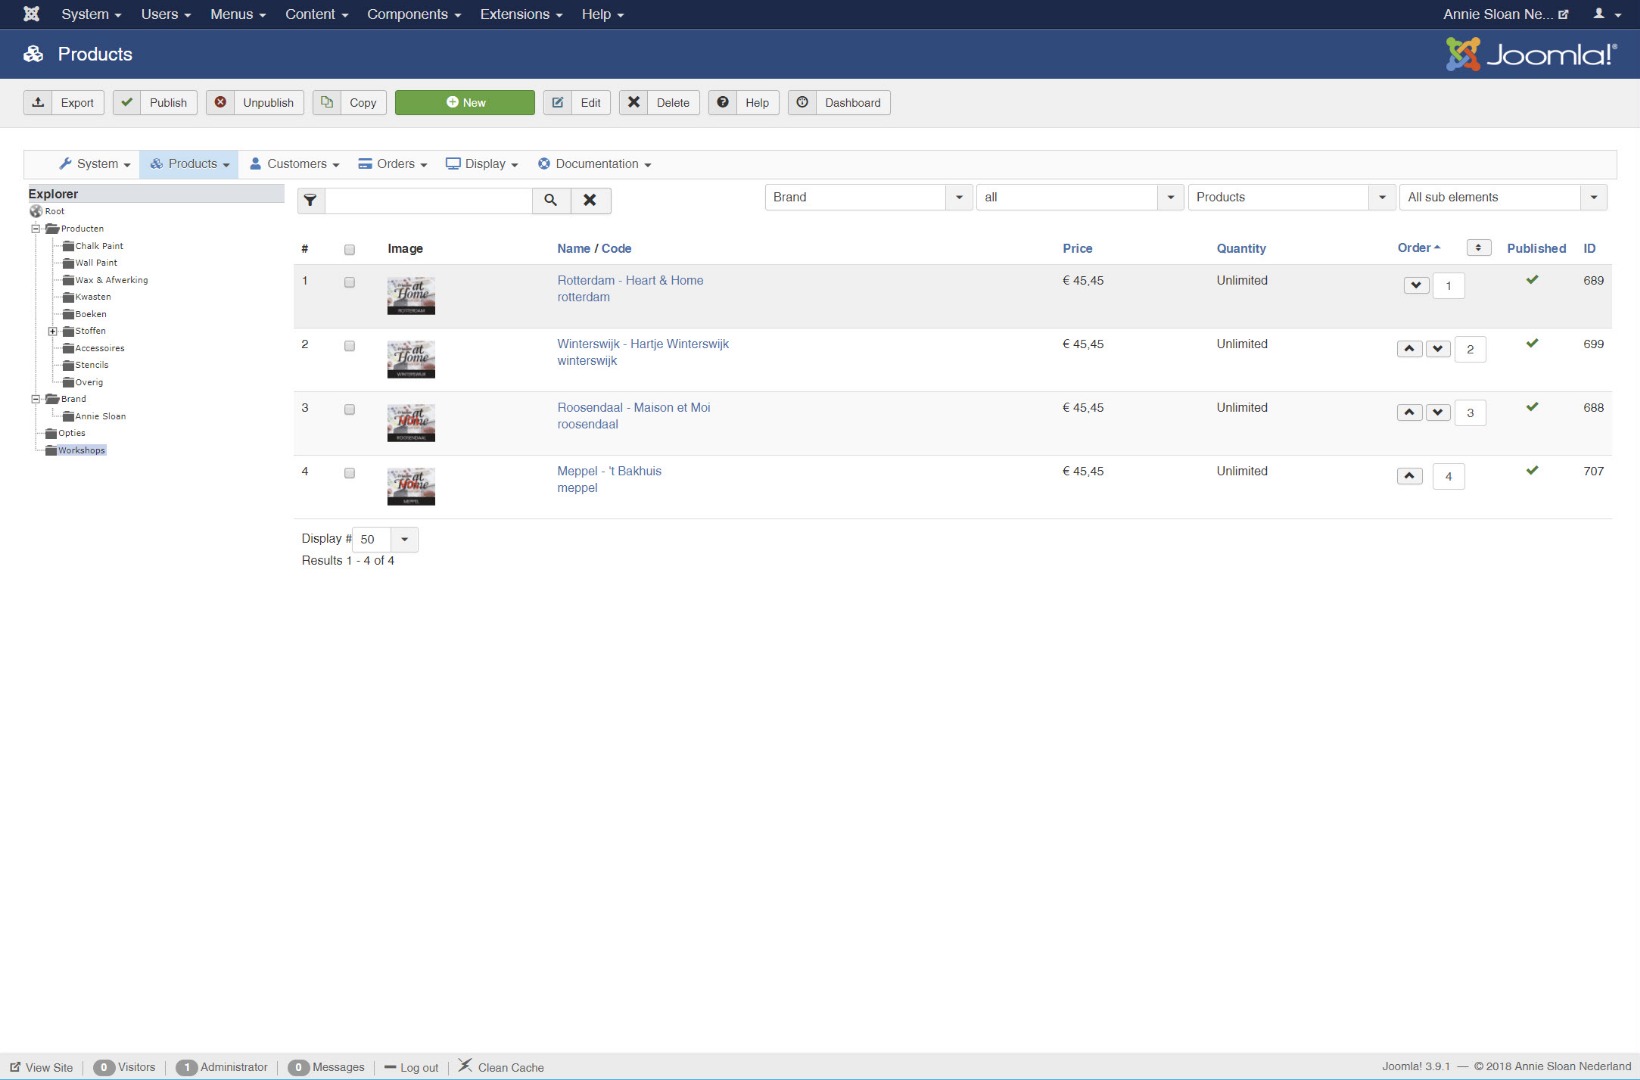Open Rotterdam - Heart & Home product
Image resolution: width=1640 pixels, height=1080 pixels.
tap(630, 281)
